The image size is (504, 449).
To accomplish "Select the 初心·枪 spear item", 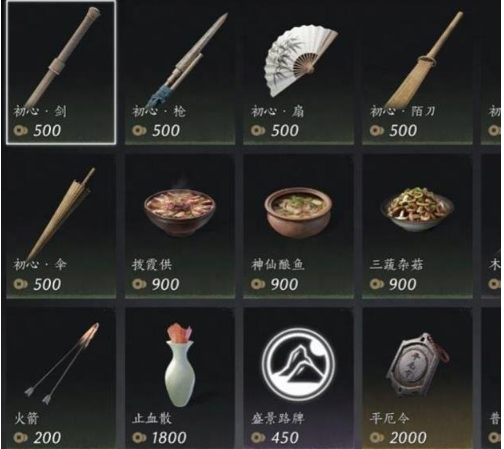I will (180, 73).
